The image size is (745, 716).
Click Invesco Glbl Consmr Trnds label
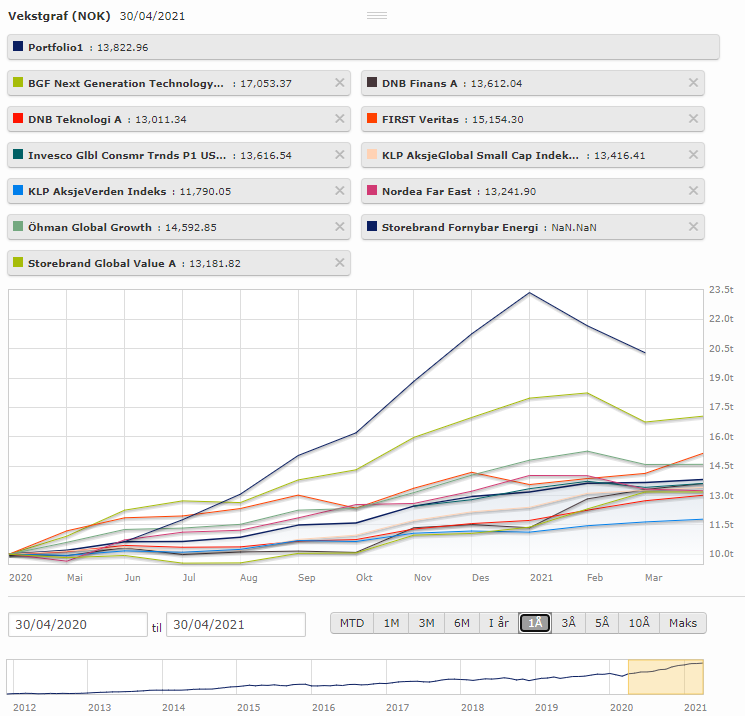click(127, 155)
